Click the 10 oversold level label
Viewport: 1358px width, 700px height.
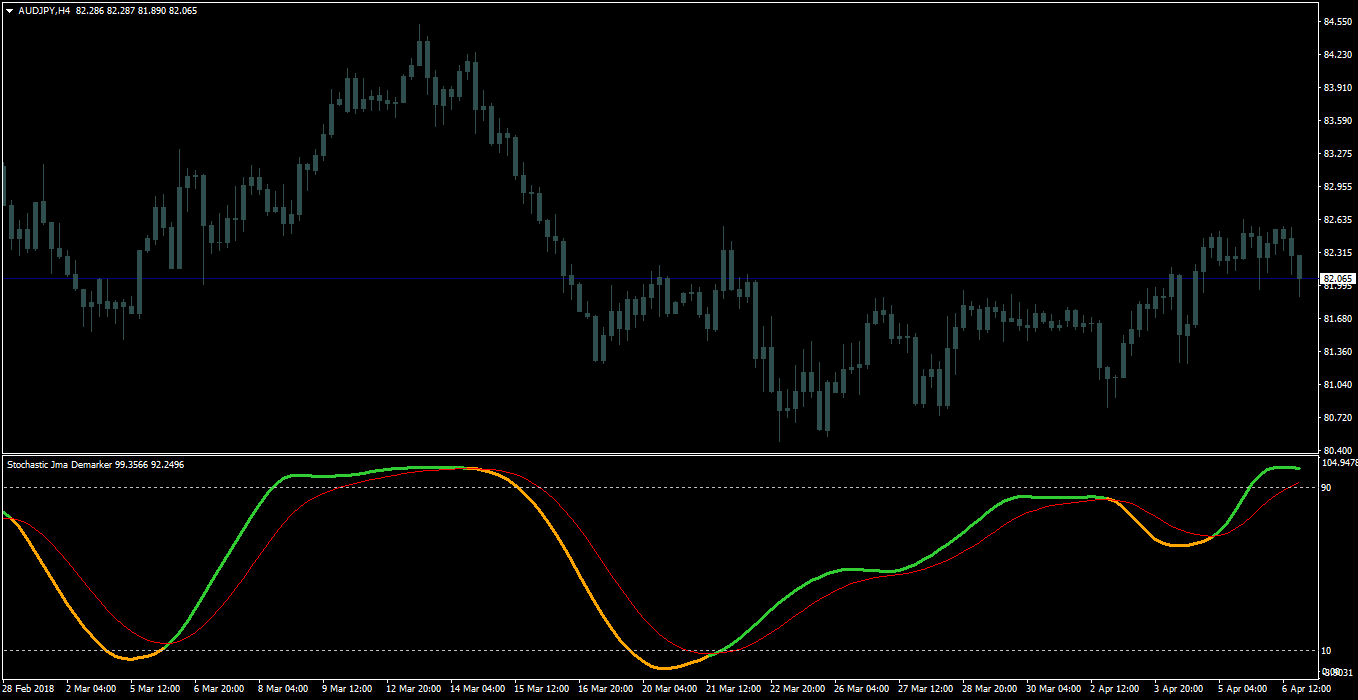pos(1325,651)
